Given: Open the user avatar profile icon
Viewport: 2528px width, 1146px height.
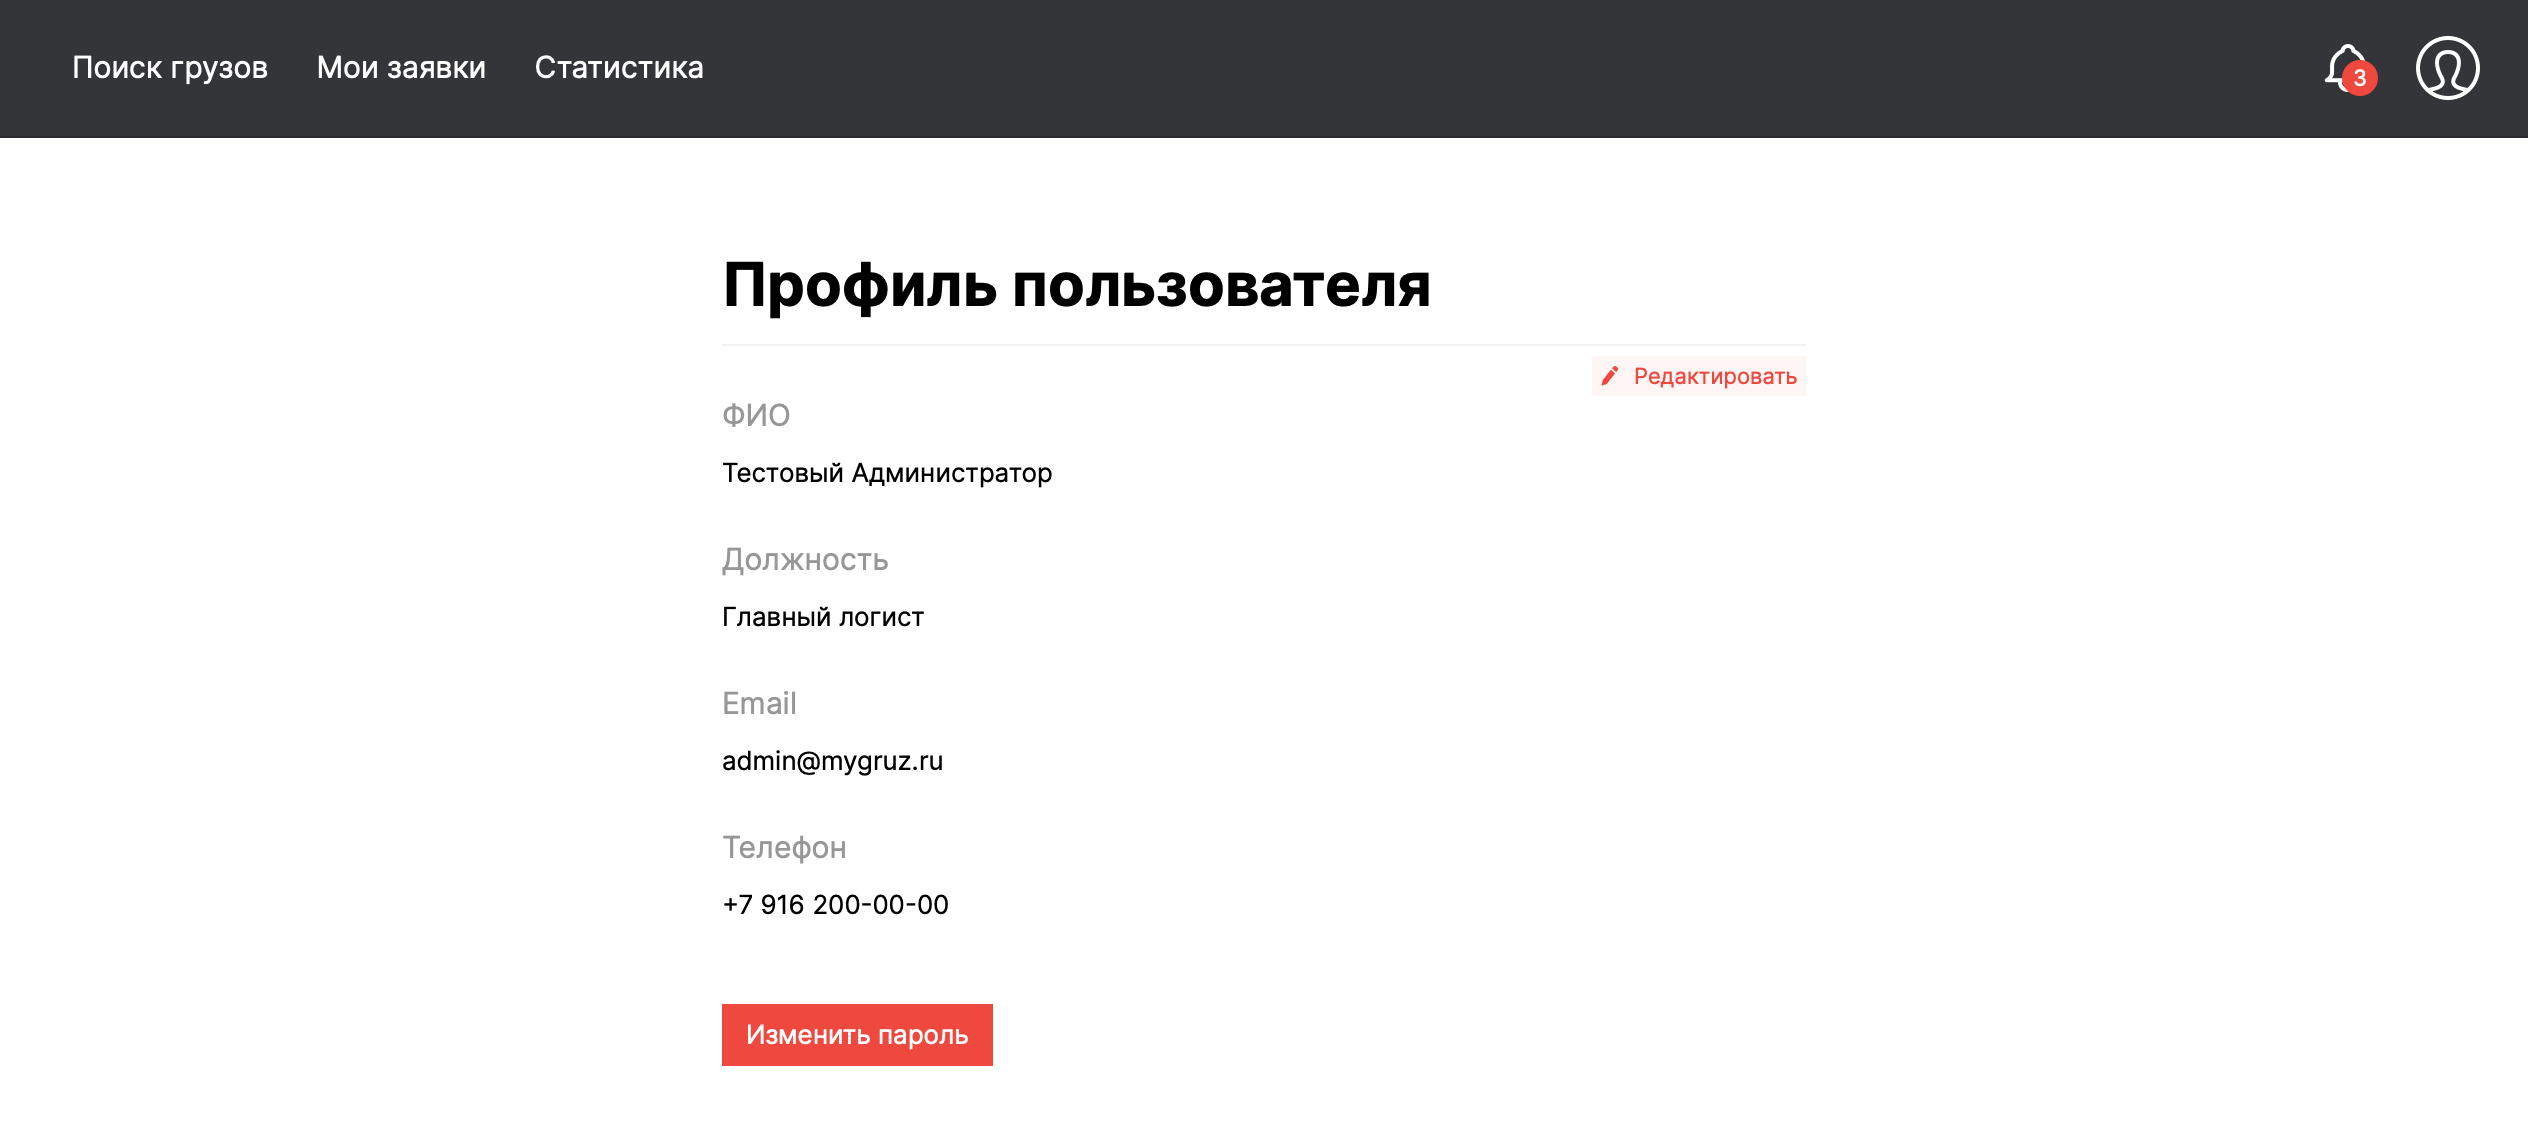Looking at the screenshot, I should click(x=2447, y=68).
